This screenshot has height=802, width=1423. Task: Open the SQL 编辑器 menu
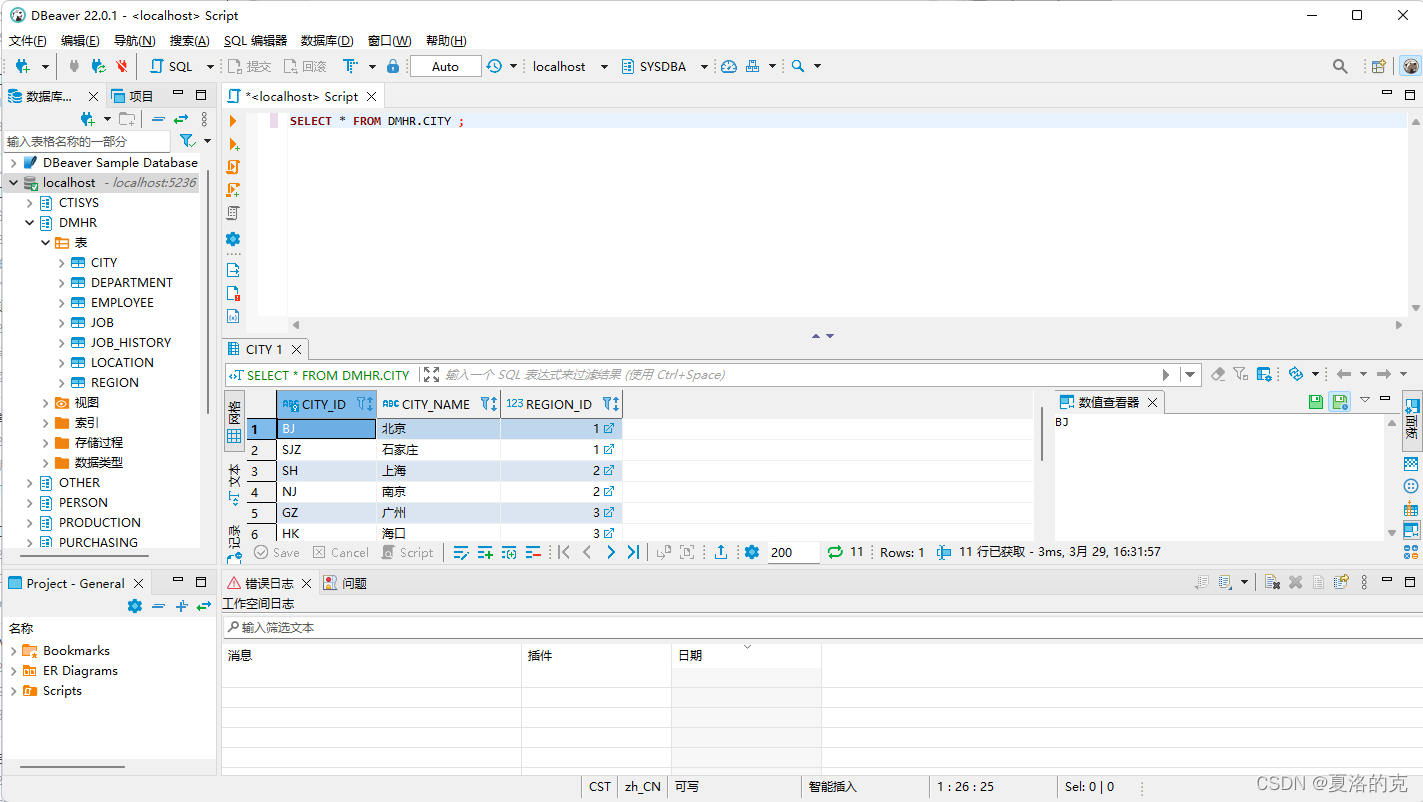(x=255, y=40)
